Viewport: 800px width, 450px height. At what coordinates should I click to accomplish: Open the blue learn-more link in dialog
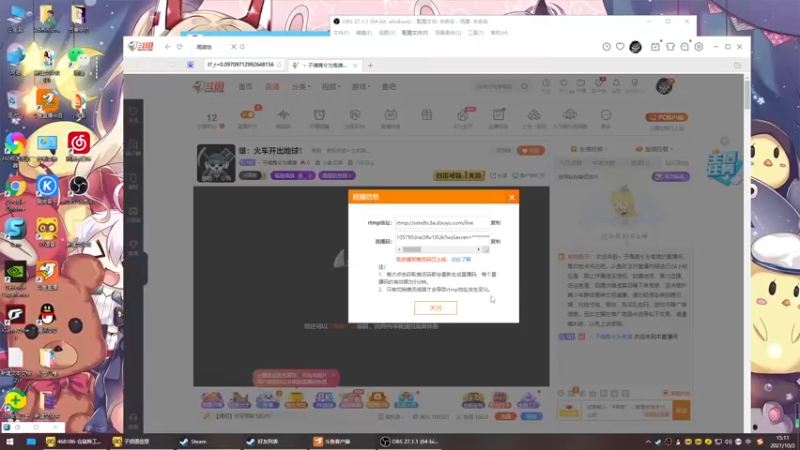461,260
